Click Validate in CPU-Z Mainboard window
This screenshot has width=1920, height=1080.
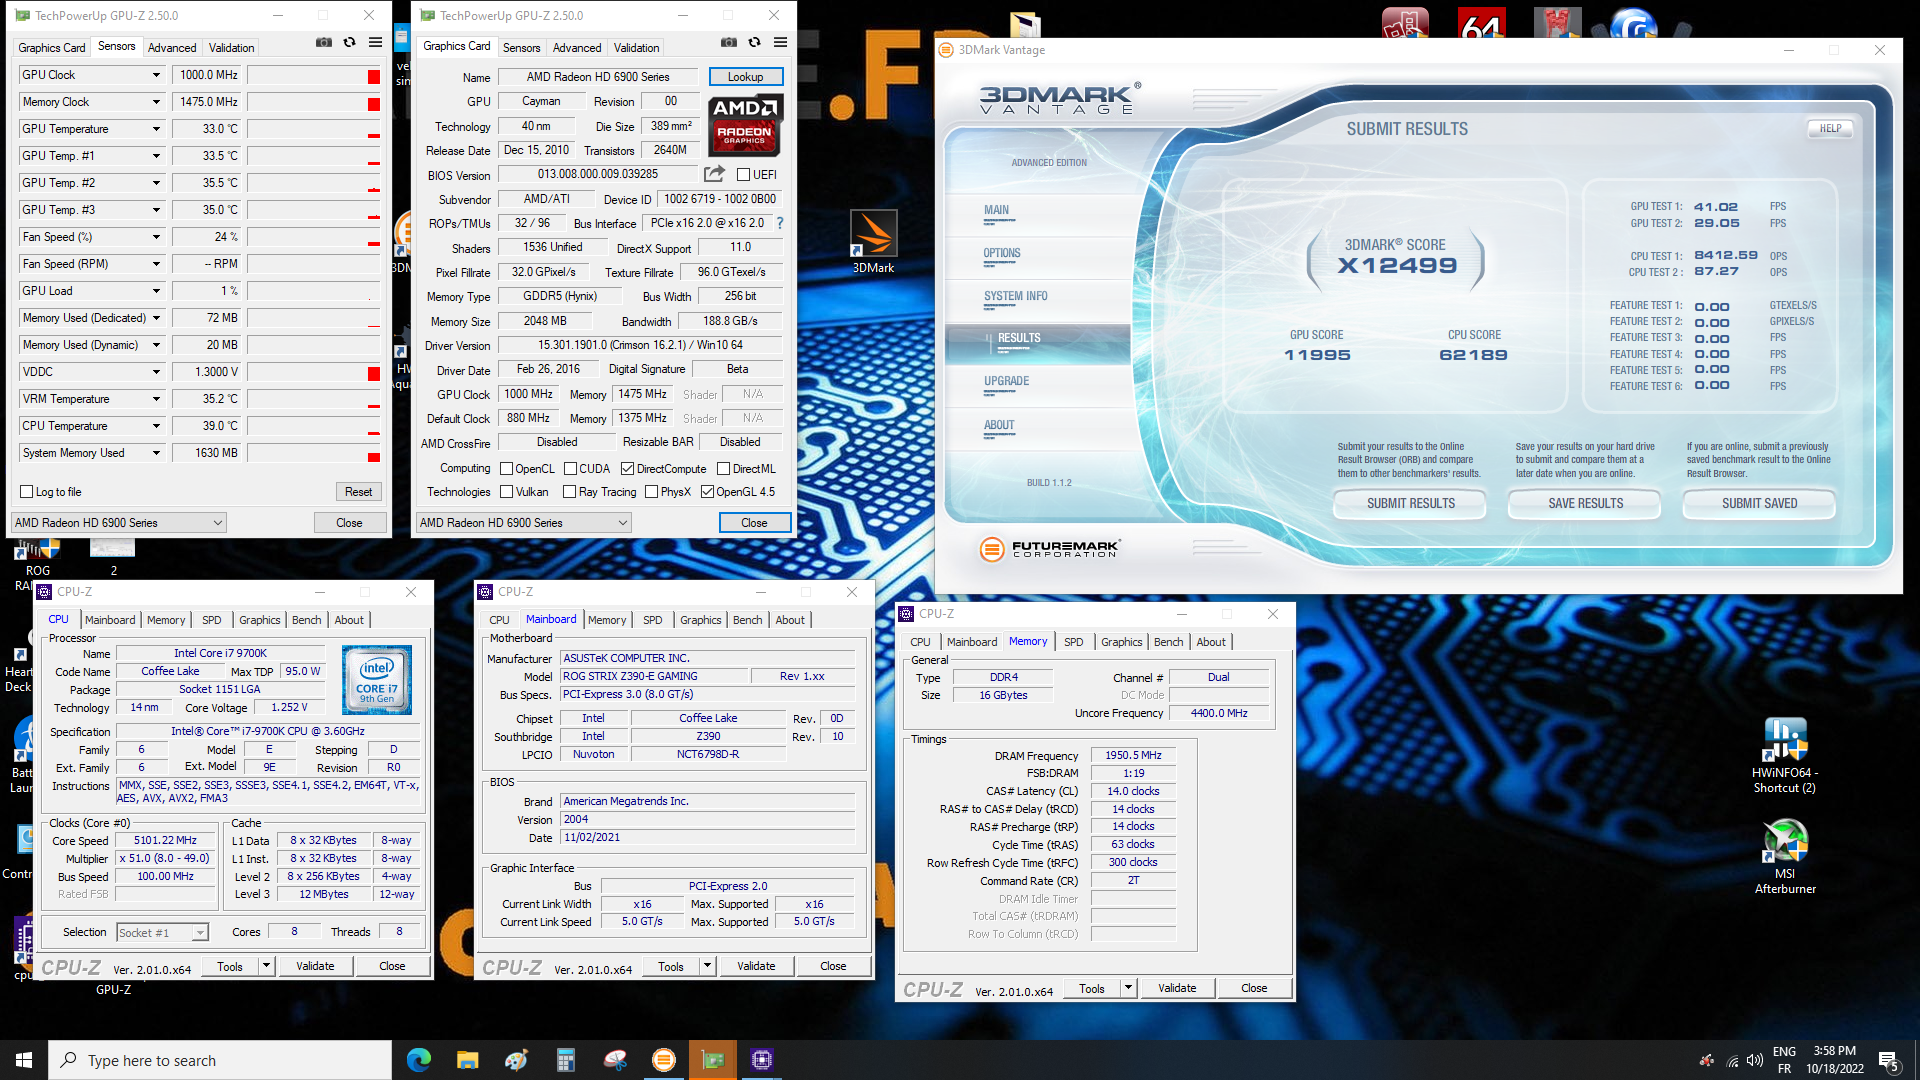[756, 966]
